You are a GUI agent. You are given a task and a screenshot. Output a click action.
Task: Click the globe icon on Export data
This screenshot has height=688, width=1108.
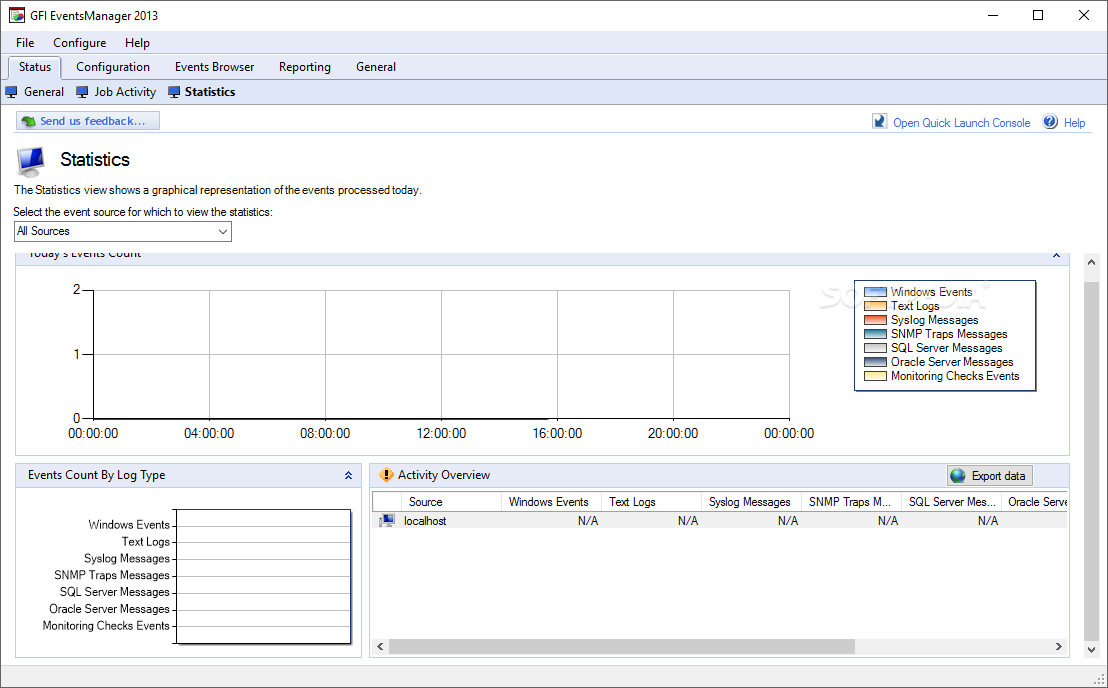pos(957,475)
